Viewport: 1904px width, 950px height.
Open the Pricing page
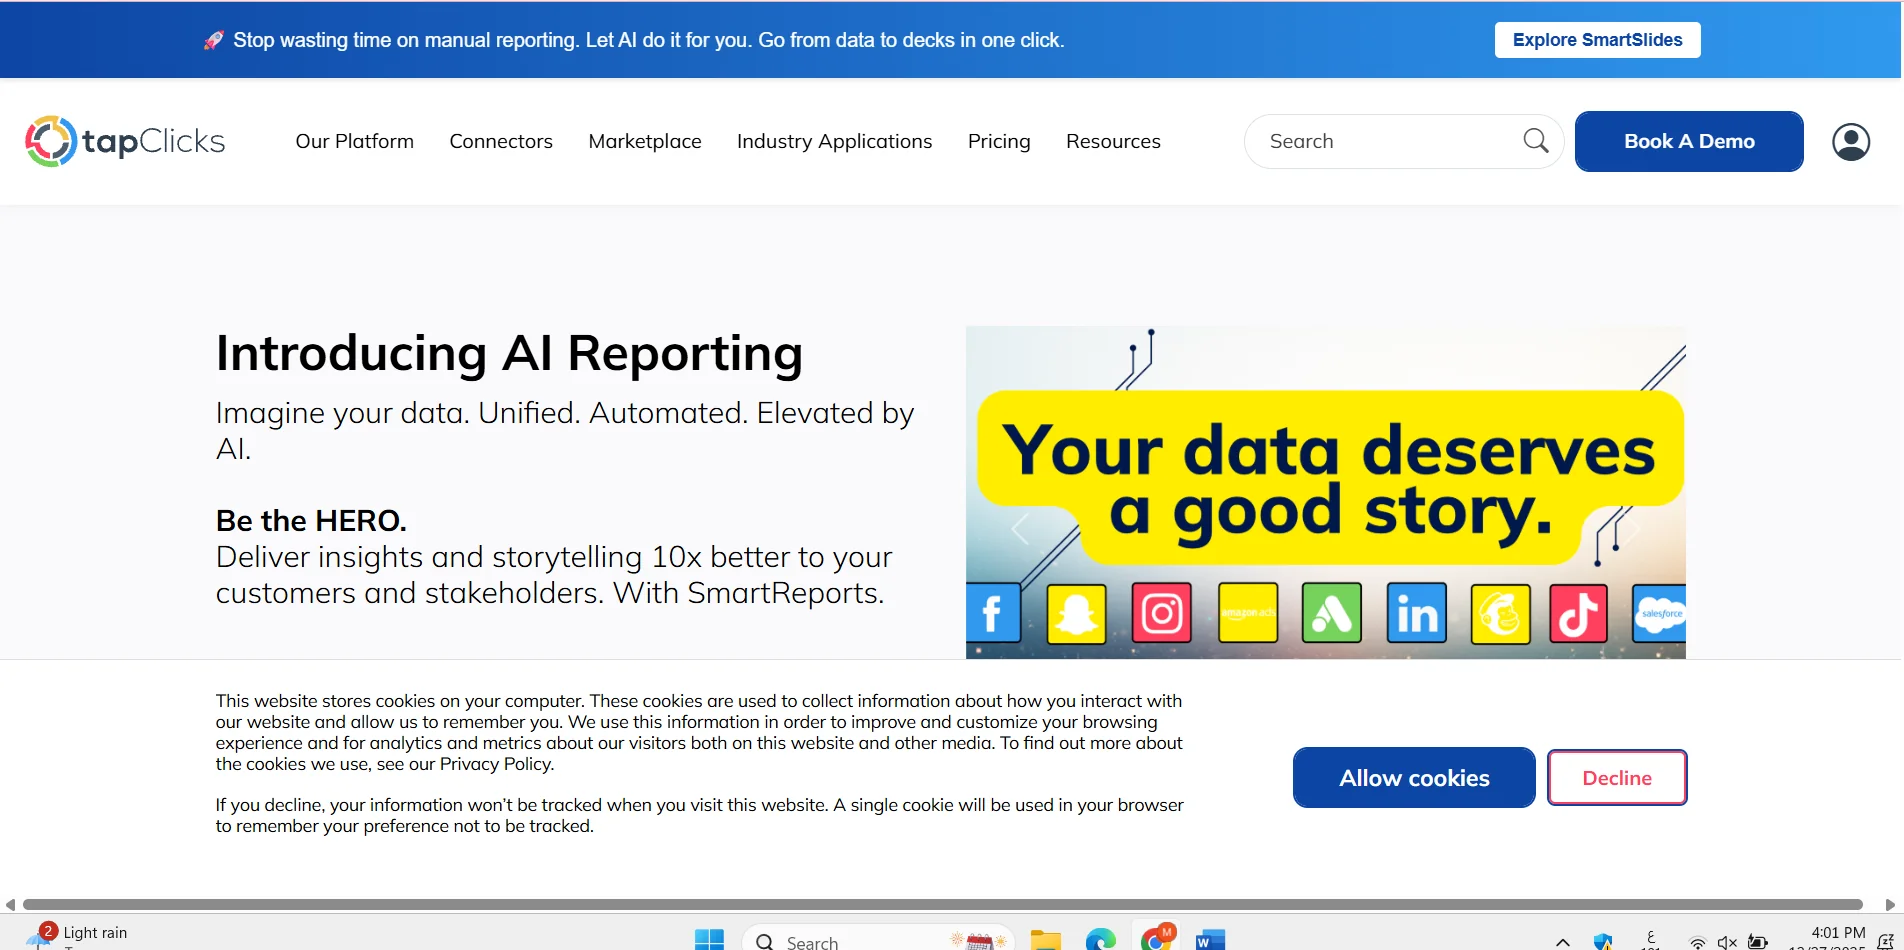[999, 141]
